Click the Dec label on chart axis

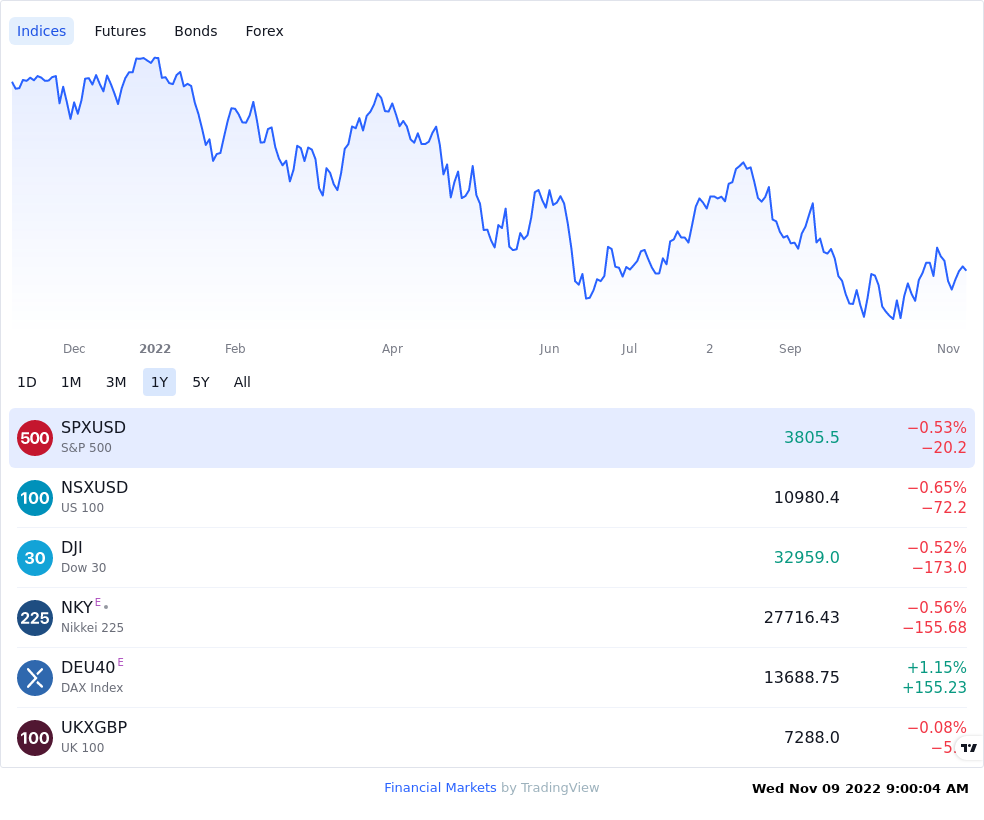74,349
